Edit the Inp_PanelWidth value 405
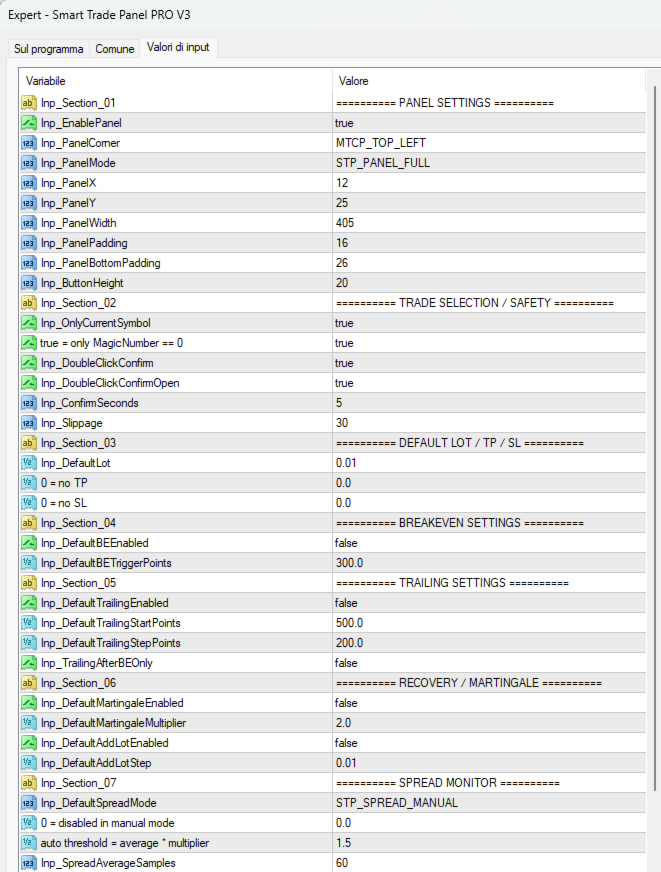This screenshot has width=661, height=872. pos(489,223)
